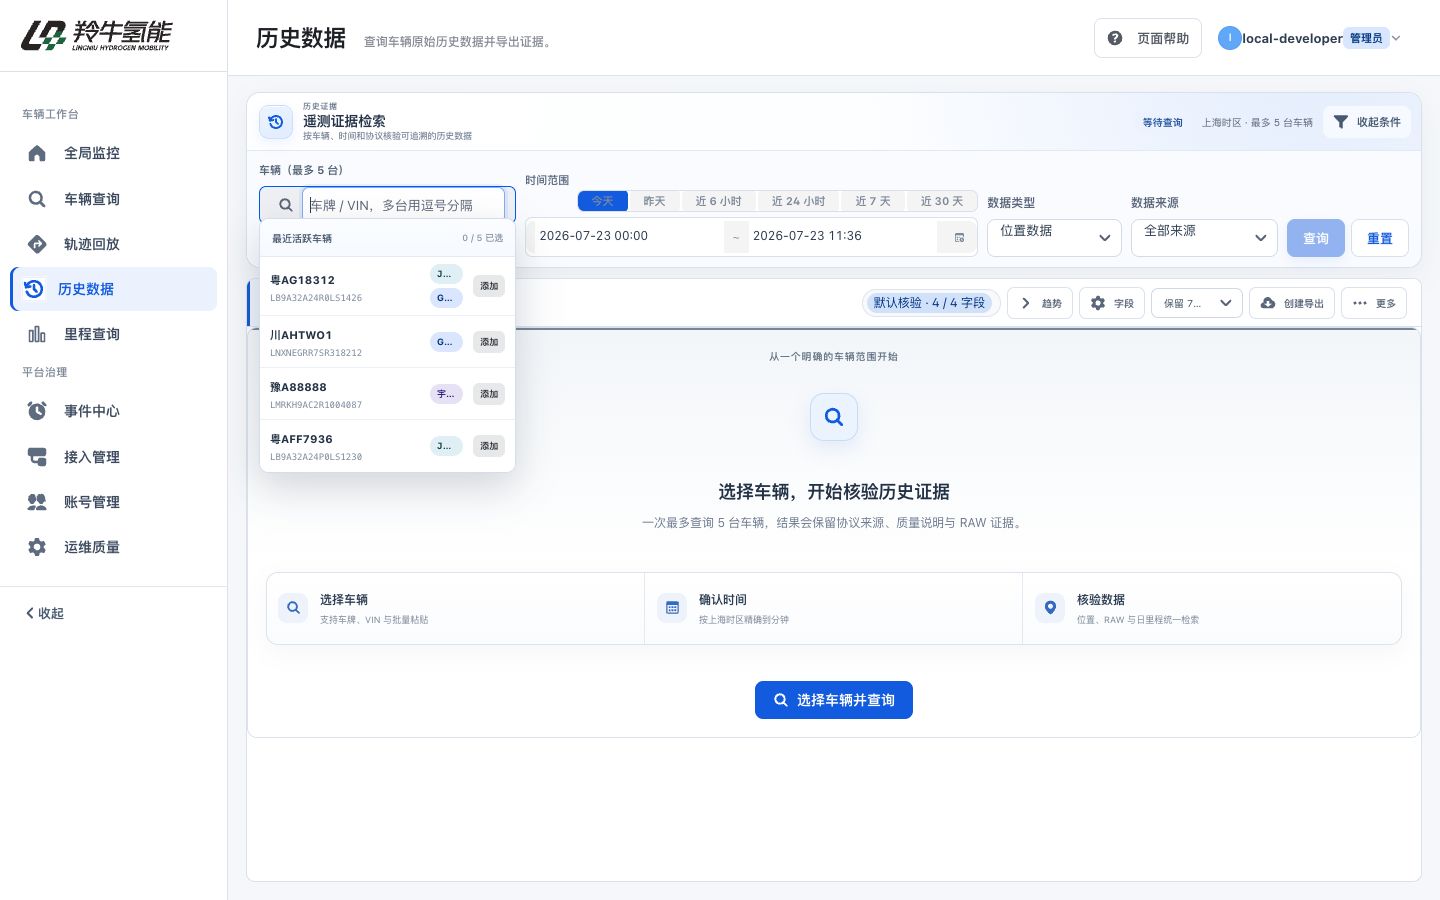The width and height of the screenshot is (1440, 900).
Task: Collapse filters with 收起条件
Action: [1367, 122]
